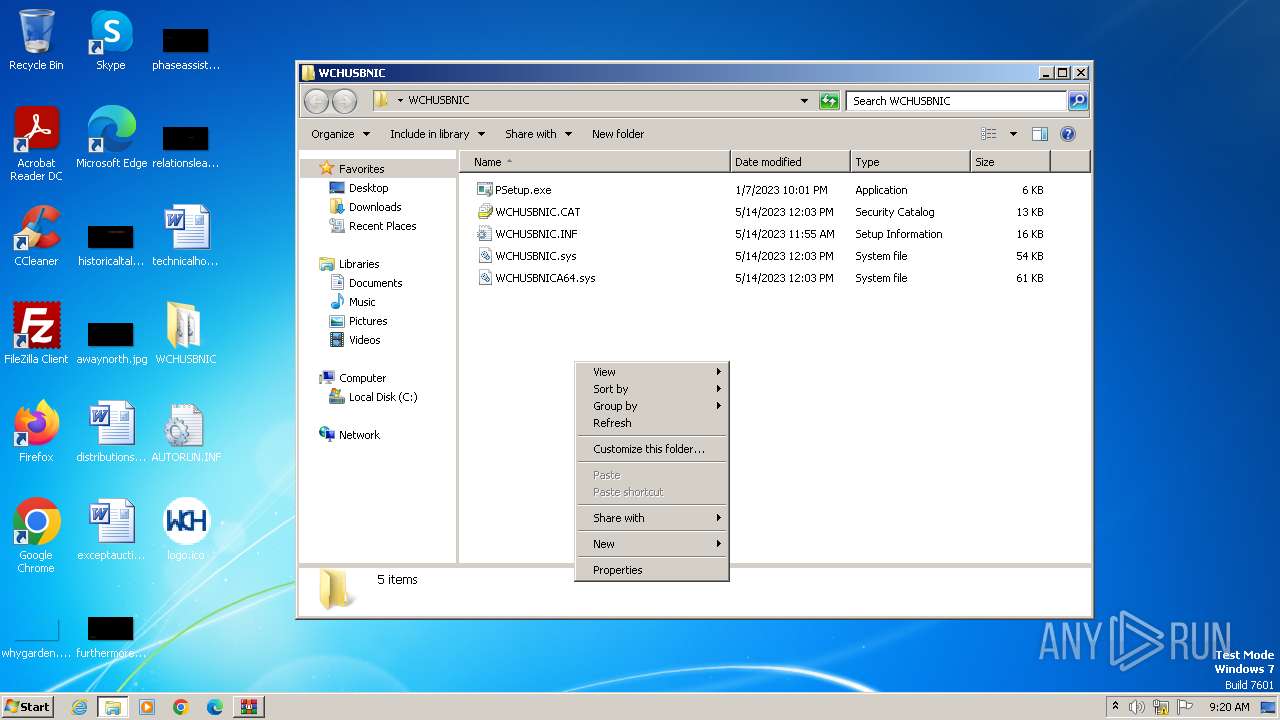Sort files by the Name column
The width and height of the screenshot is (1280, 720).
tap(595, 162)
